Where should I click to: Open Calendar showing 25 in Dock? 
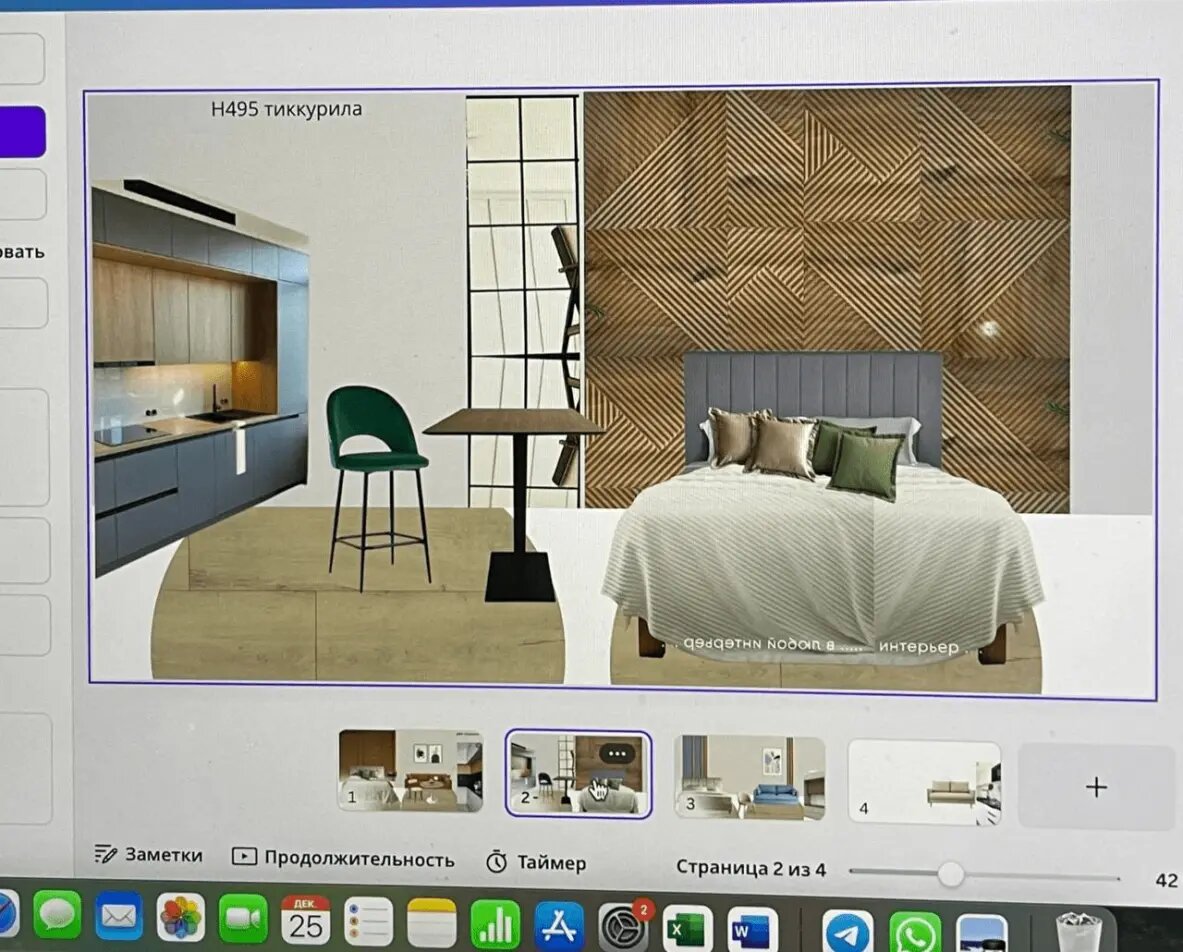coord(306,920)
